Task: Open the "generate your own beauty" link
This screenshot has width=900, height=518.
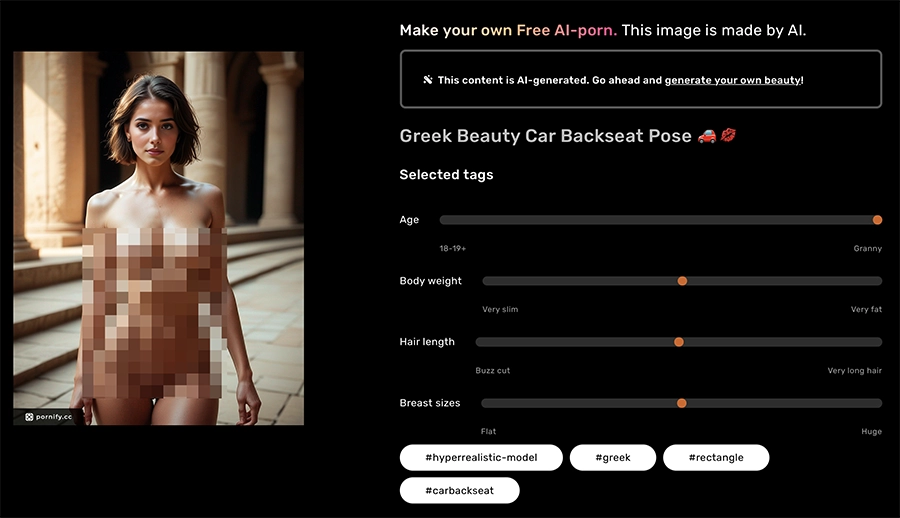Action: click(733, 80)
